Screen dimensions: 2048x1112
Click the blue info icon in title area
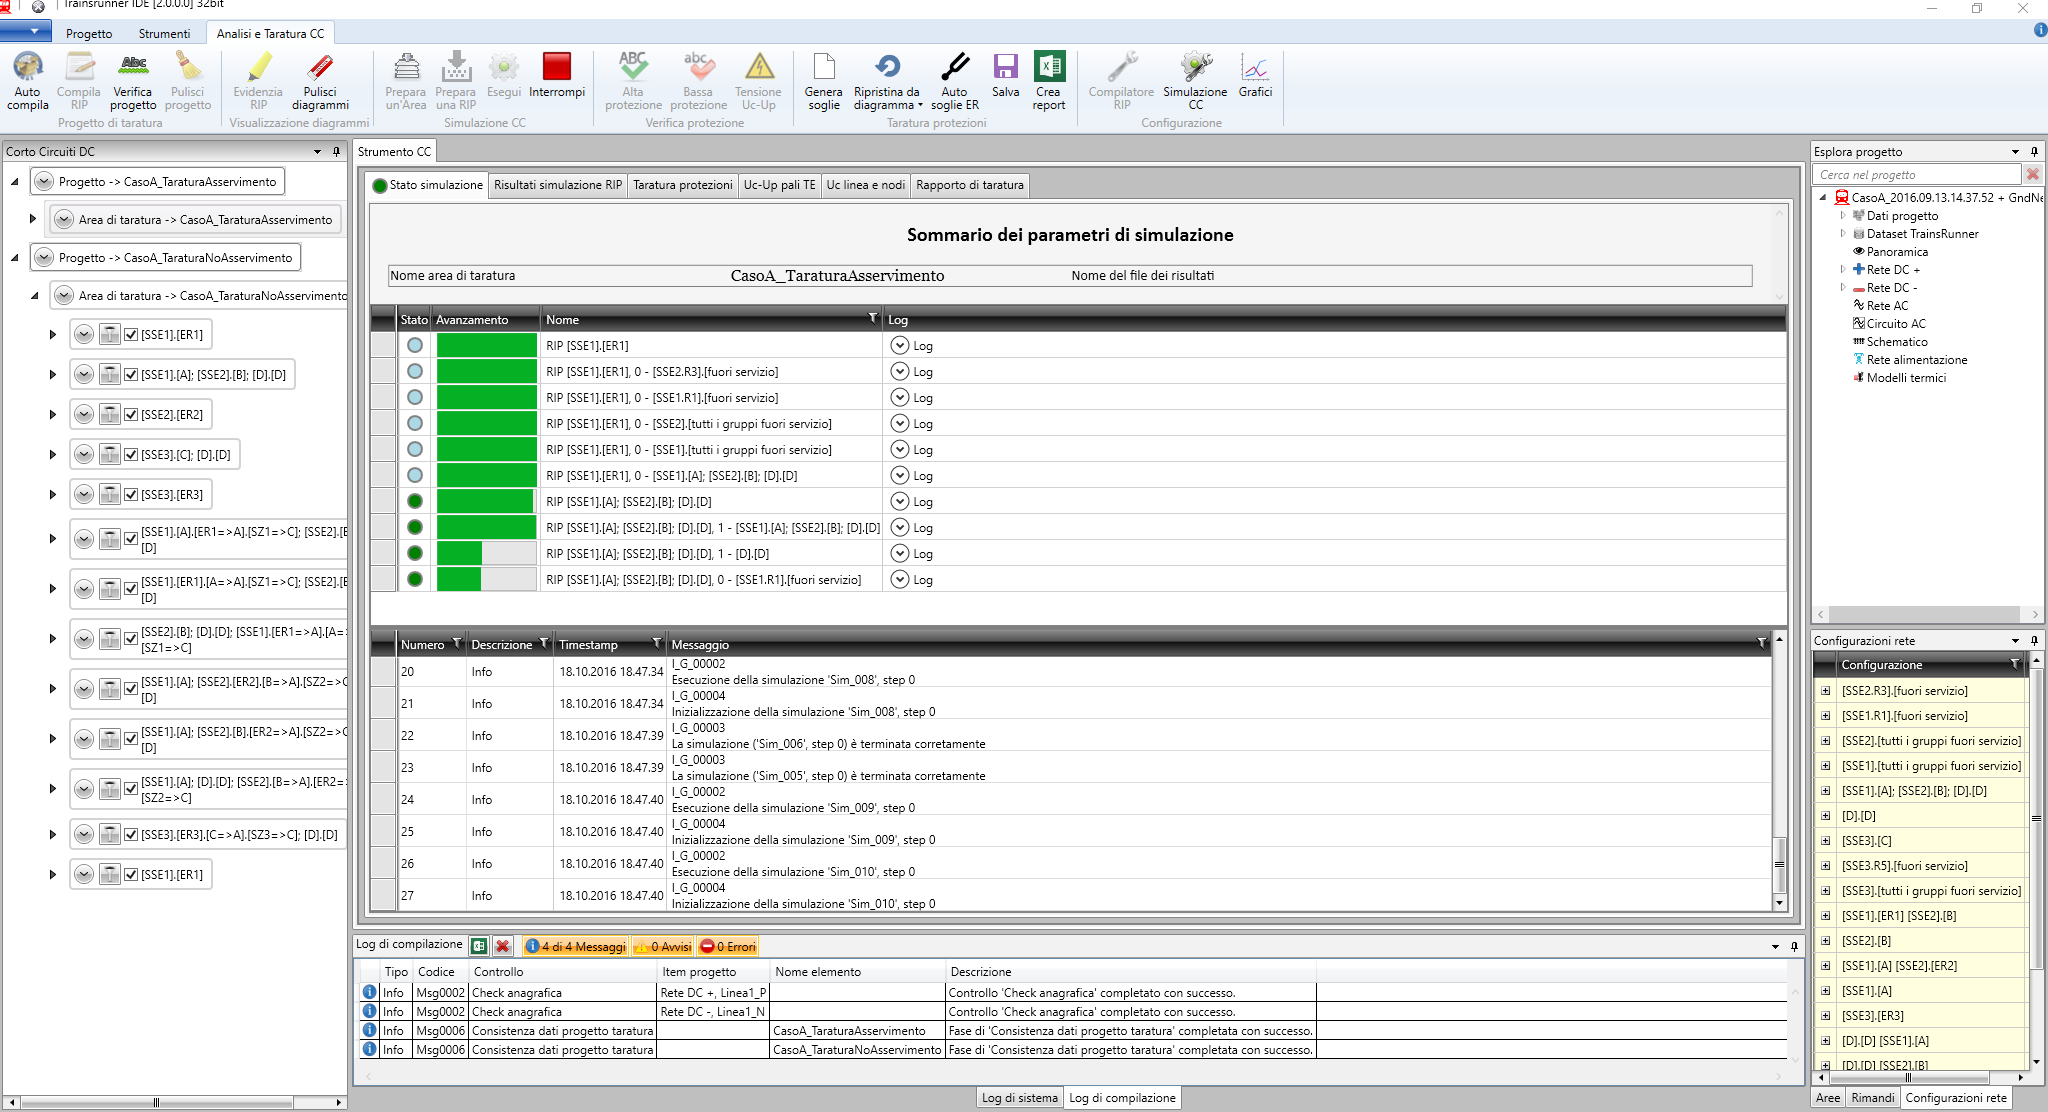pos(2040,30)
